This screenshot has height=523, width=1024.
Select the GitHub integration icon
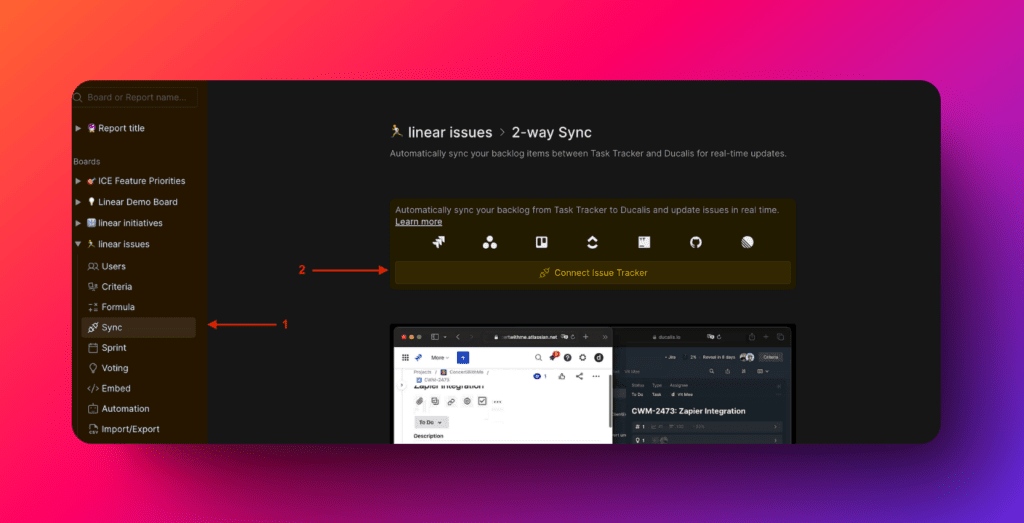(696, 243)
